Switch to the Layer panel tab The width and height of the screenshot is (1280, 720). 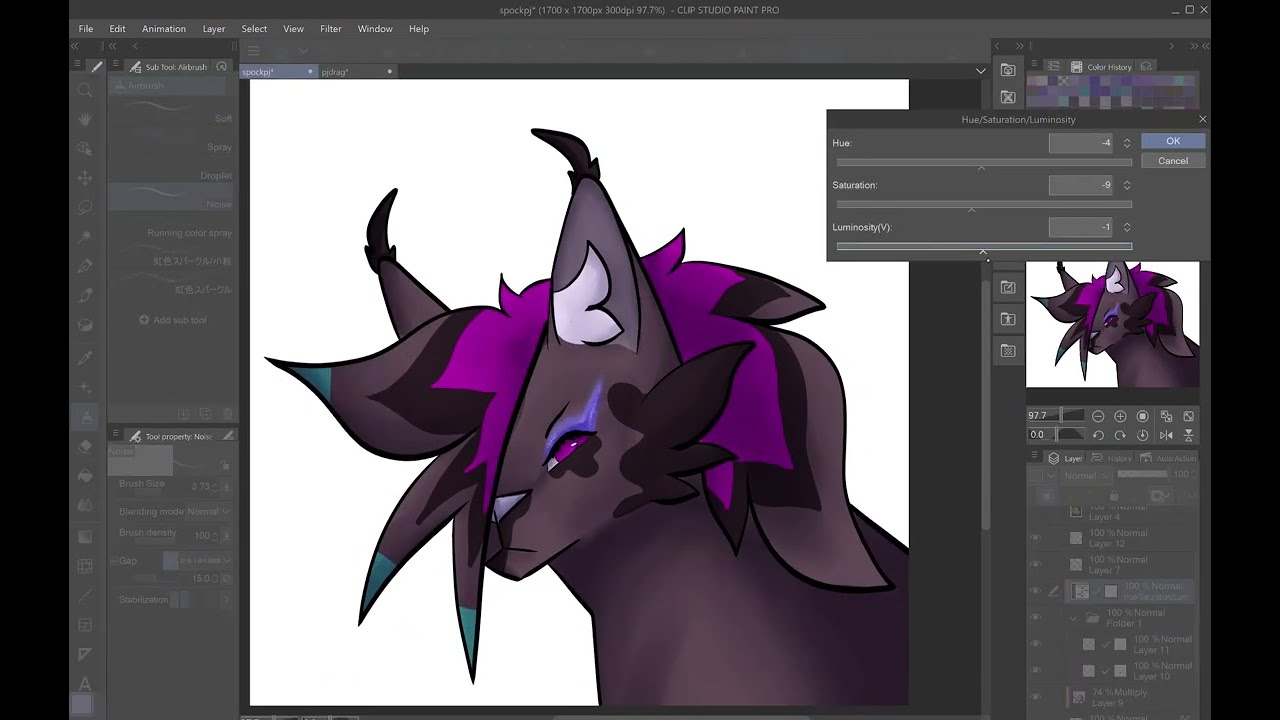point(1065,458)
